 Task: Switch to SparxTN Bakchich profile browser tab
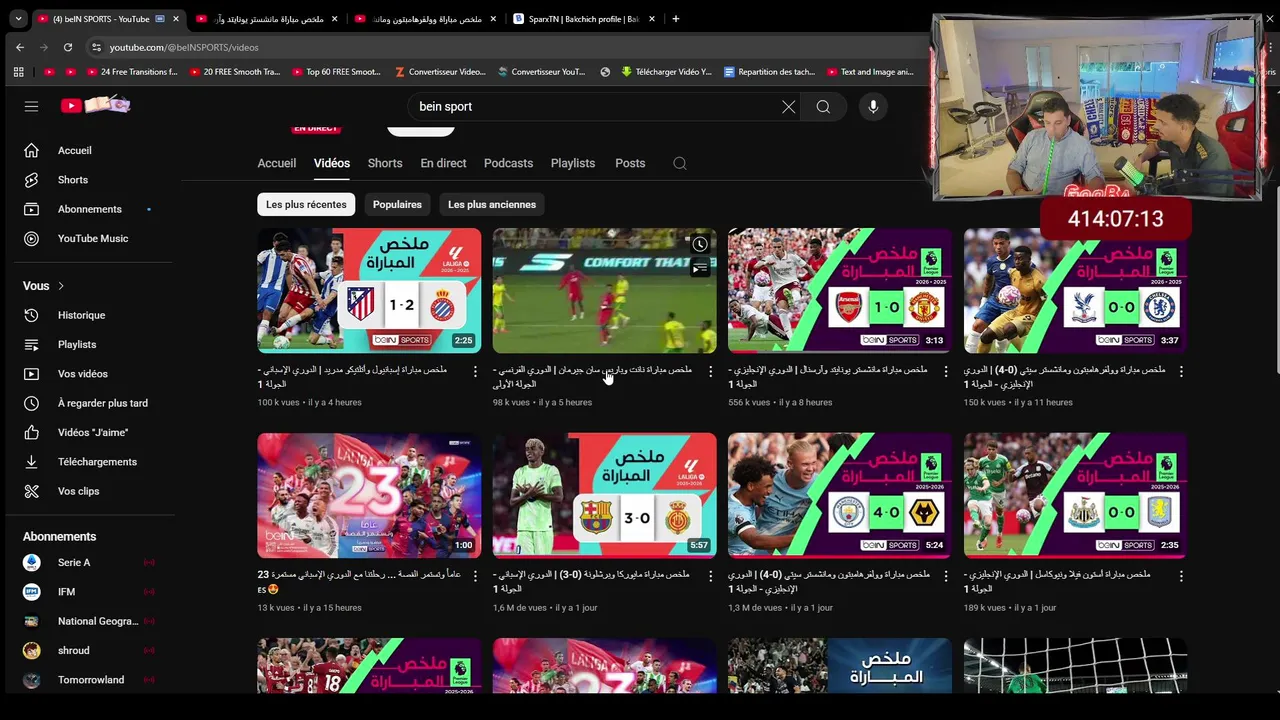[x=576, y=18]
